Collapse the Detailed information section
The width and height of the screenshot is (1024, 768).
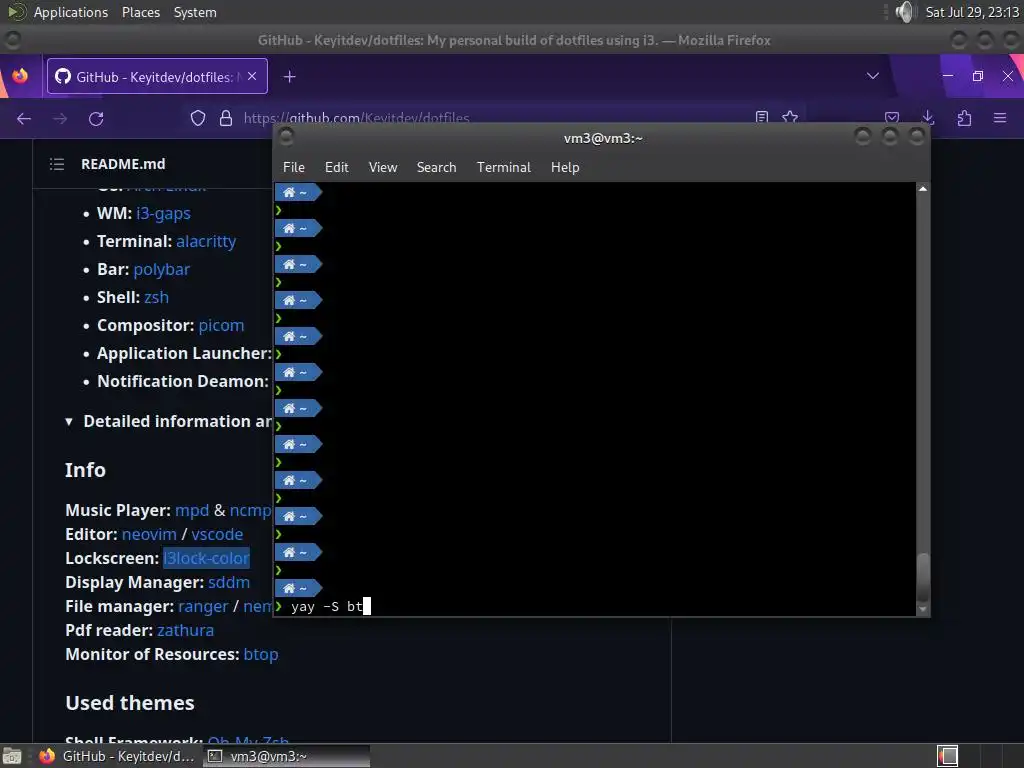click(x=69, y=422)
